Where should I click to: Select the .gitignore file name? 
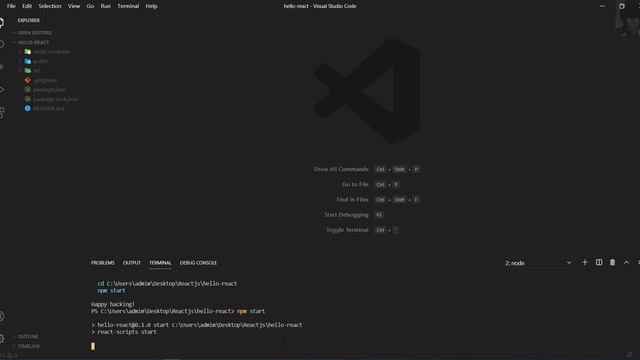pos(45,80)
